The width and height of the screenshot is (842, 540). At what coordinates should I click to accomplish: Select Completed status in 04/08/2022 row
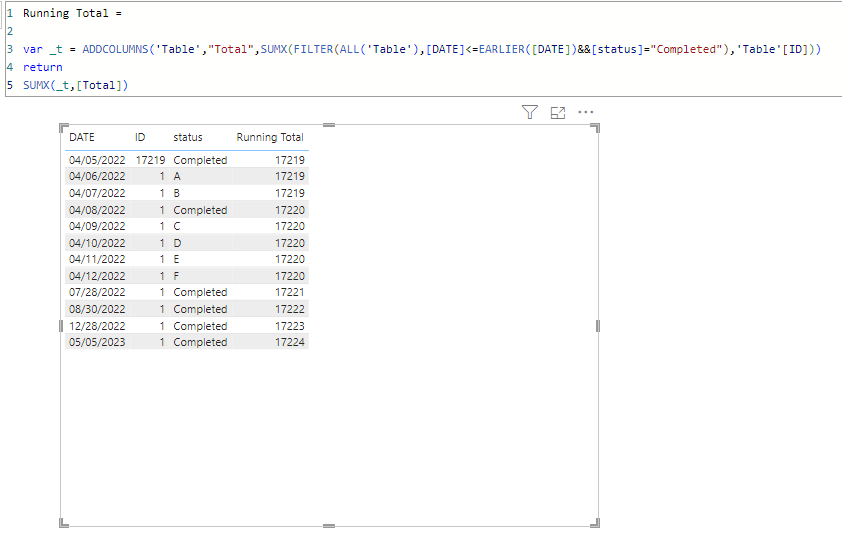(200, 210)
